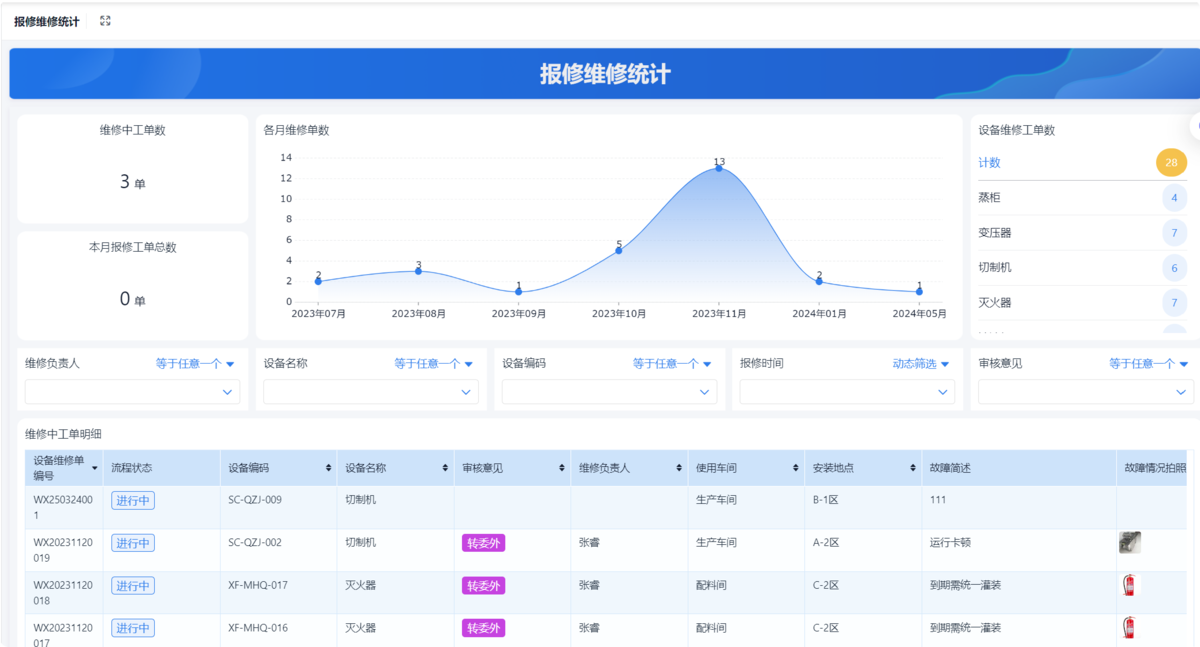
Task: Click the sort arrows on 设备名称 header
Action: tap(446, 467)
